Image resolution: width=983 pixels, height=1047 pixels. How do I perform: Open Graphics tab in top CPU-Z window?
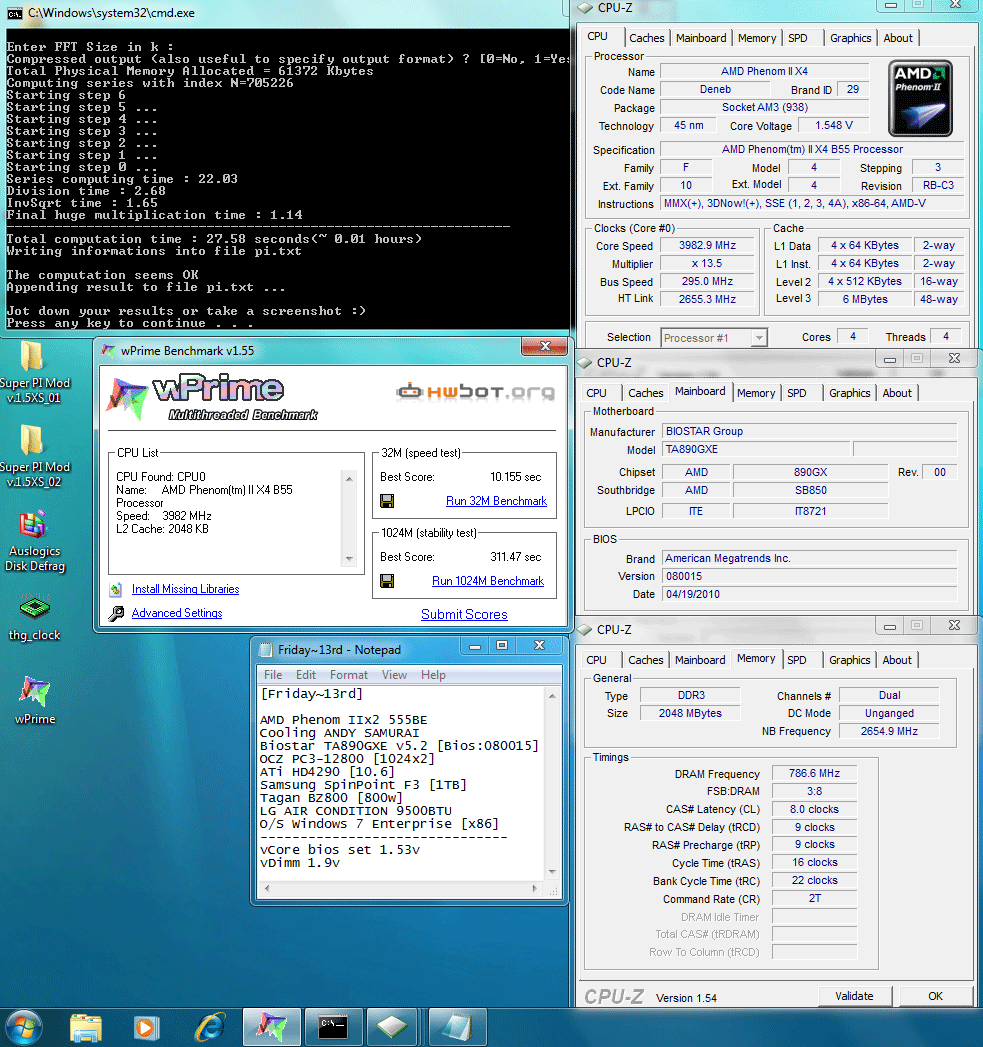[850, 38]
